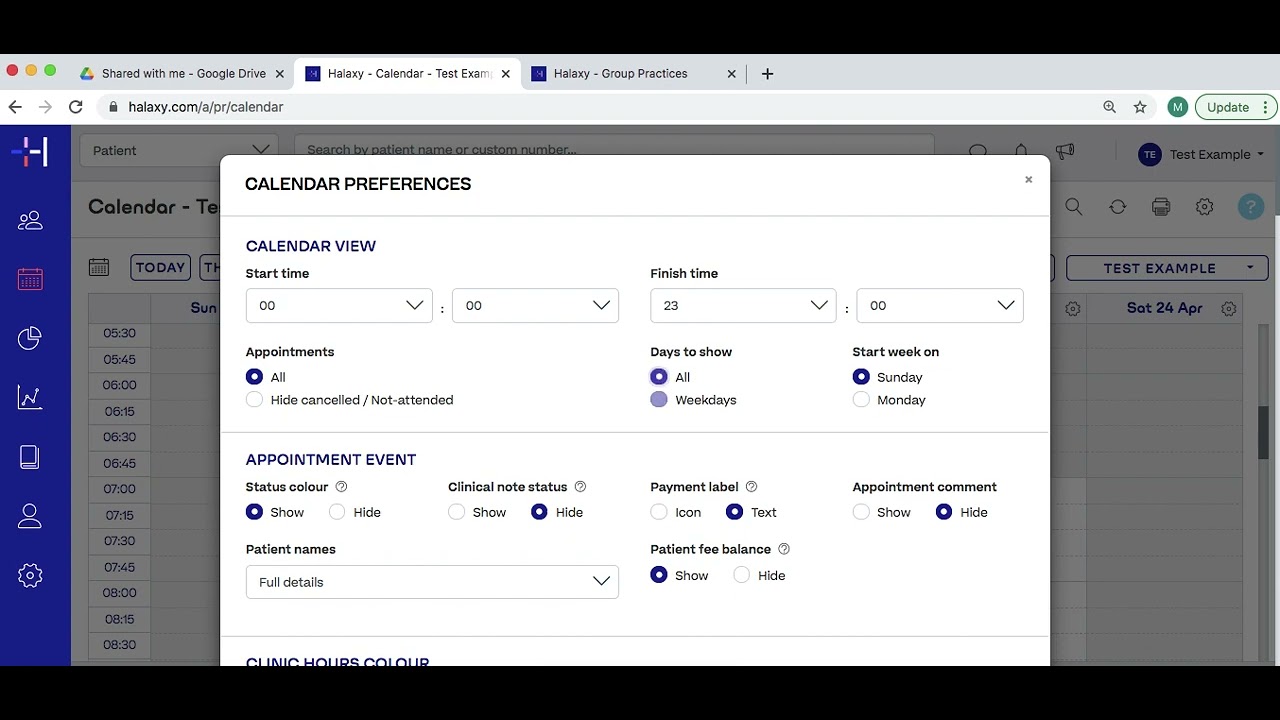Image resolution: width=1280 pixels, height=720 pixels.
Task: Open the Start time hour dropdown
Action: coord(339,306)
